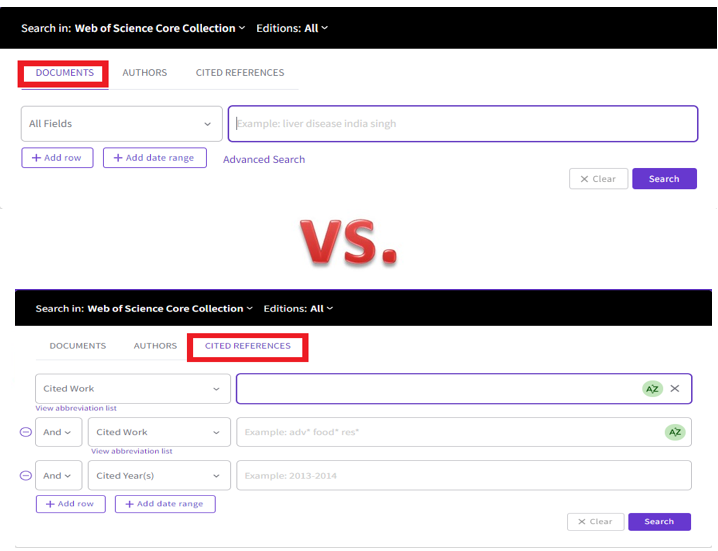Image resolution: width=718 pixels, height=551 pixels.
Task: Switch to Documents tab in lower panel
Action: (x=77, y=346)
